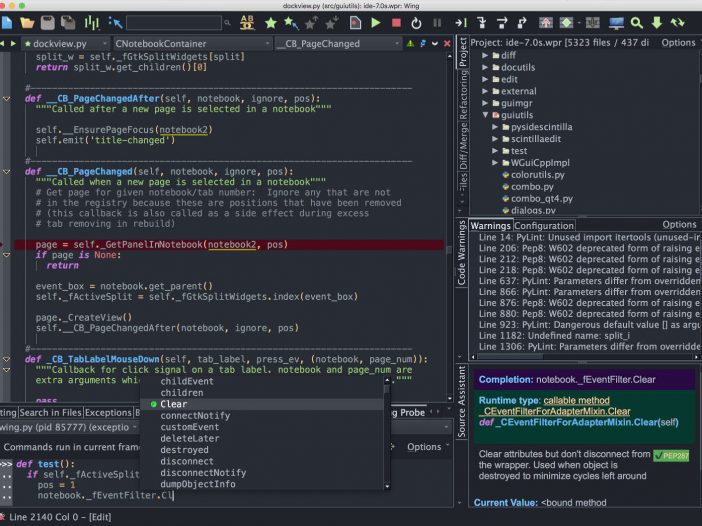Image resolution: width=702 pixels, height=526 pixels.
Task: Click the Step Over debug icon
Action: [x=502, y=22]
